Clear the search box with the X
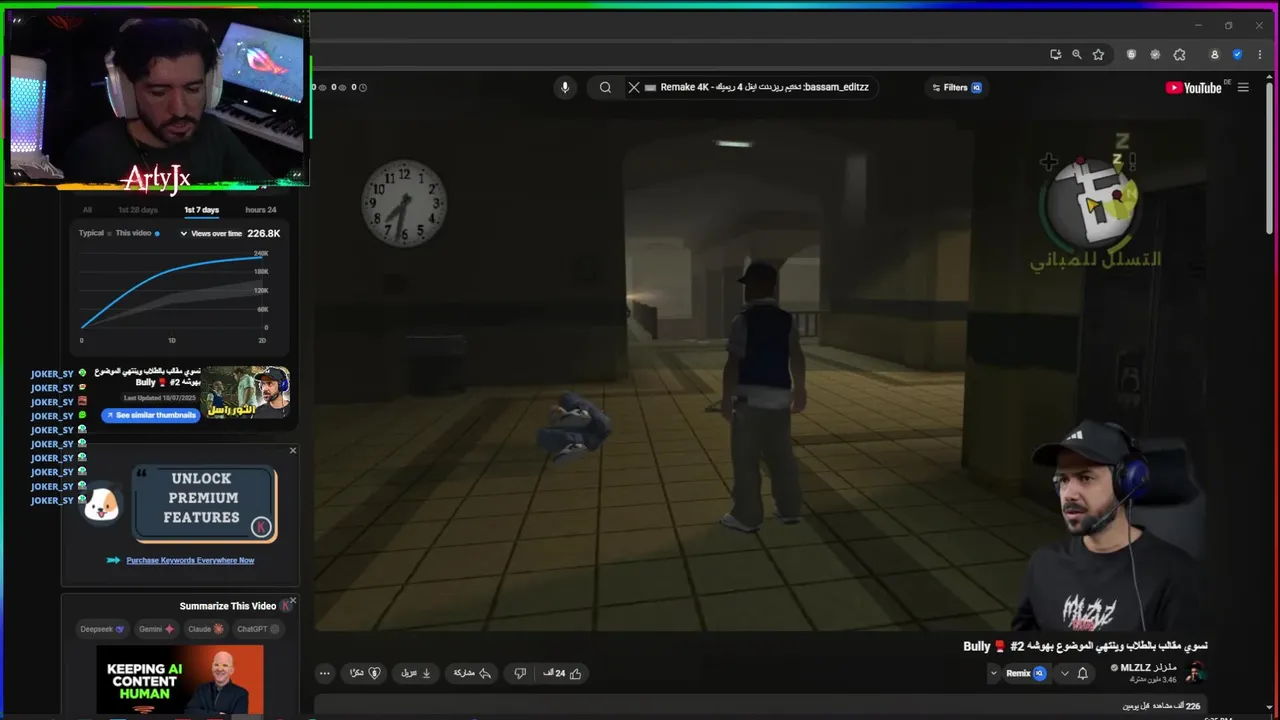The height and width of the screenshot is (720, 1280). click(634, 87)
